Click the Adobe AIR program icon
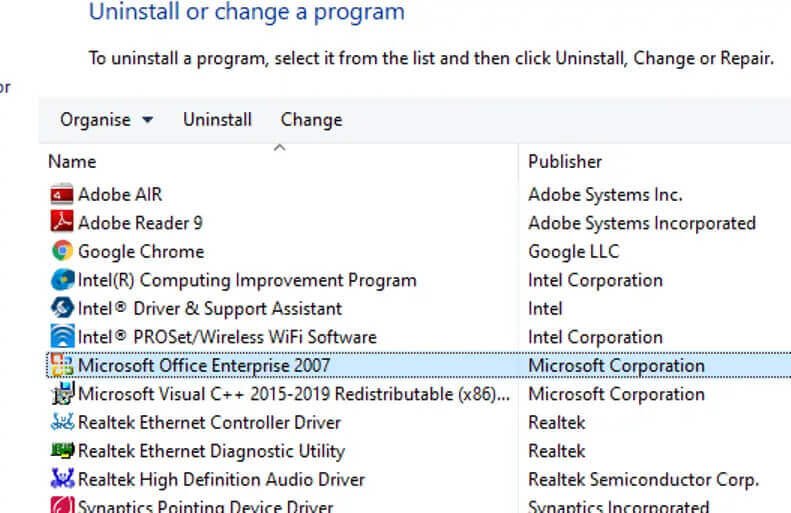Screen dimensions: 791x513 pyautogui.click(x=62, y=194)
